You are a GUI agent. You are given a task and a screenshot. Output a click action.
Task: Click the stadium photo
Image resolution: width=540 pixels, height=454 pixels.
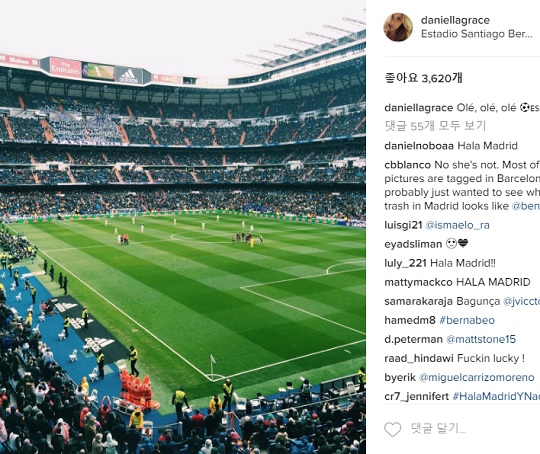click(183, 227)
